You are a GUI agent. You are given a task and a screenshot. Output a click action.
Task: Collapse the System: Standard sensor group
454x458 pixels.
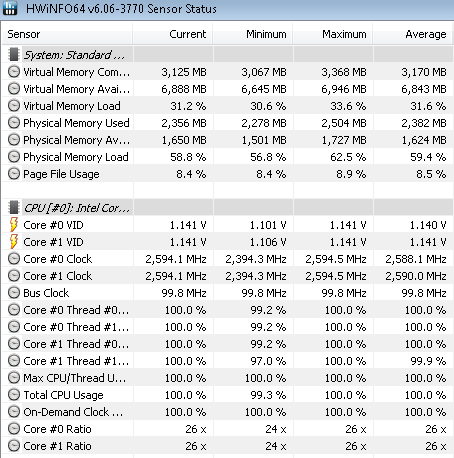tap(74, 55)
